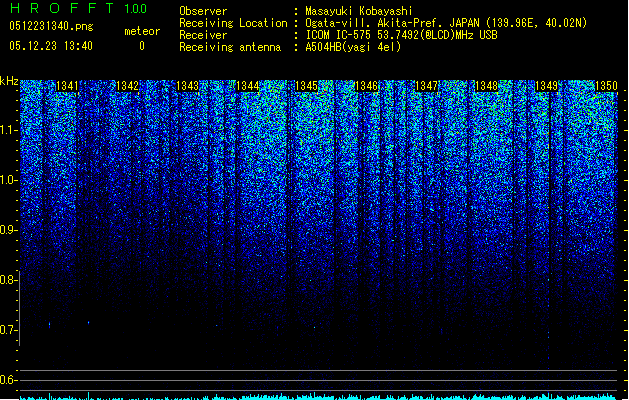Click the 1346 time marker
Image resolution: width=629 pixels, height=400 pixels.
366,86
